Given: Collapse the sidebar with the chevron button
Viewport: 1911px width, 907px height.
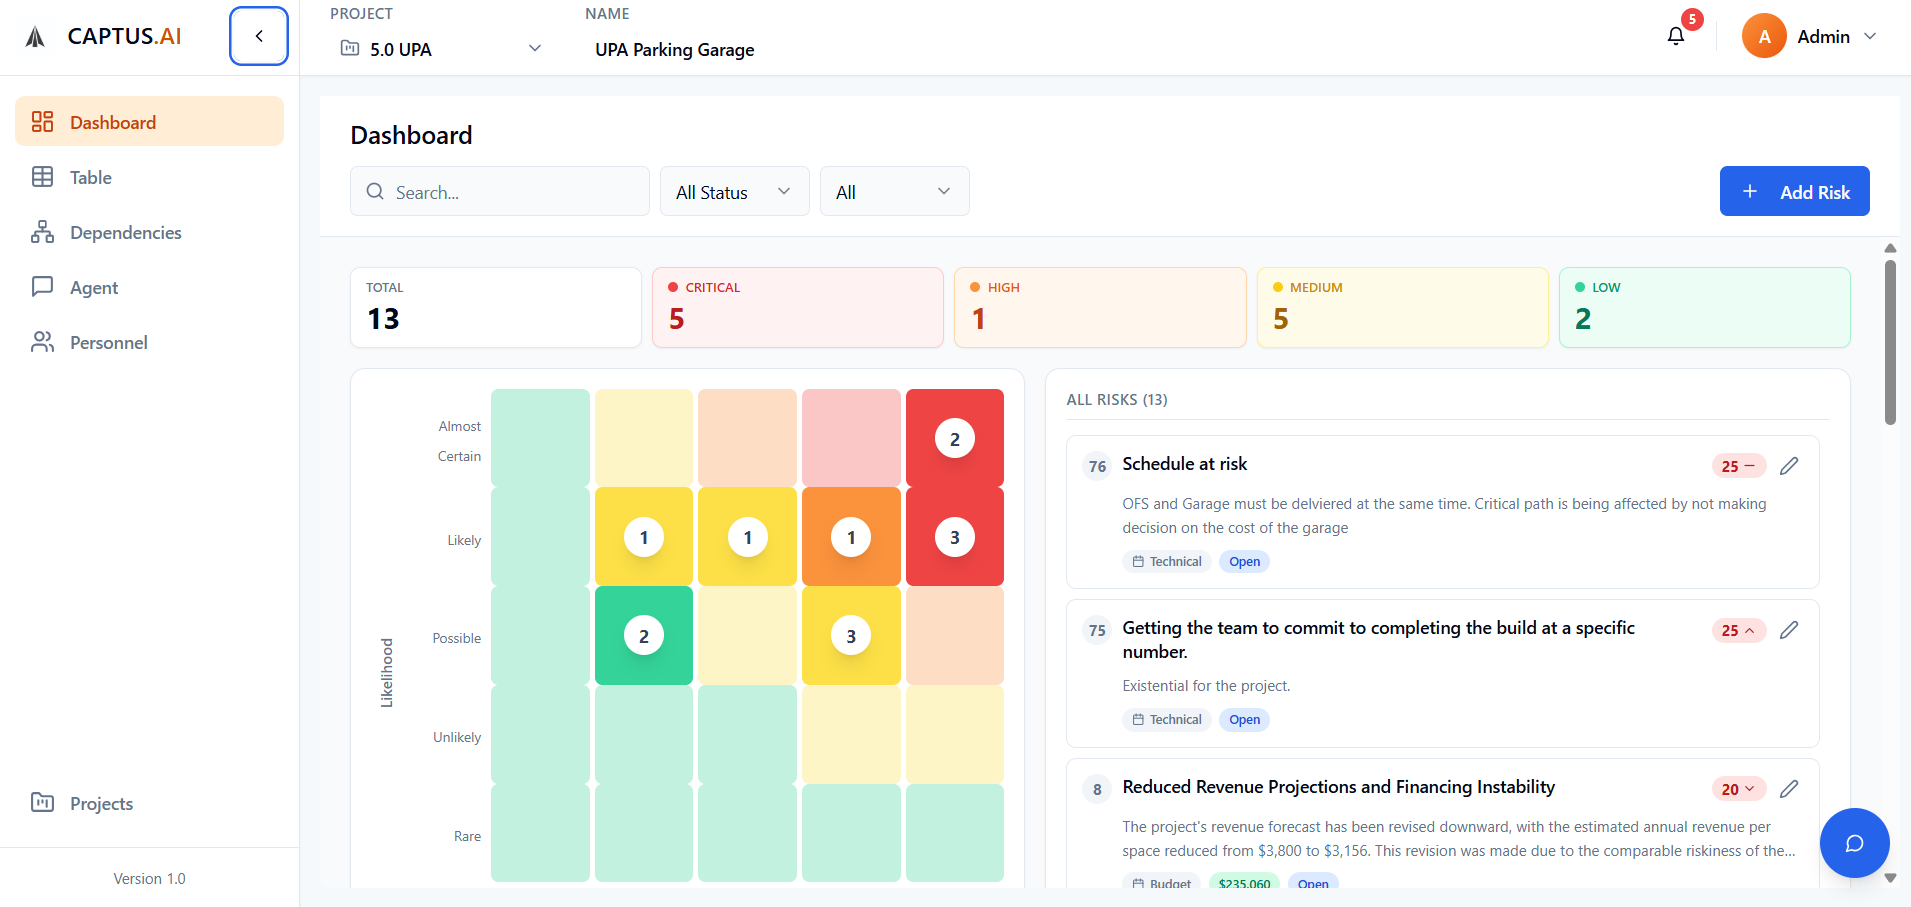Looking at the screenshot, I should tap(259, 36).
